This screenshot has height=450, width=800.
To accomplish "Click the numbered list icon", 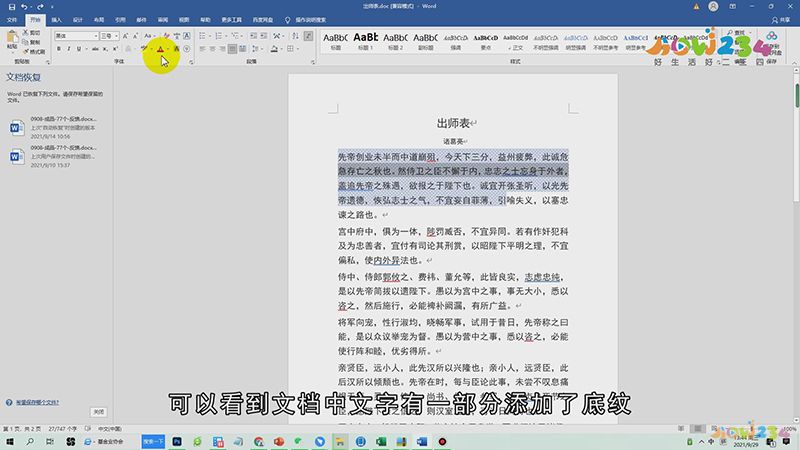I will pos(218,36).
